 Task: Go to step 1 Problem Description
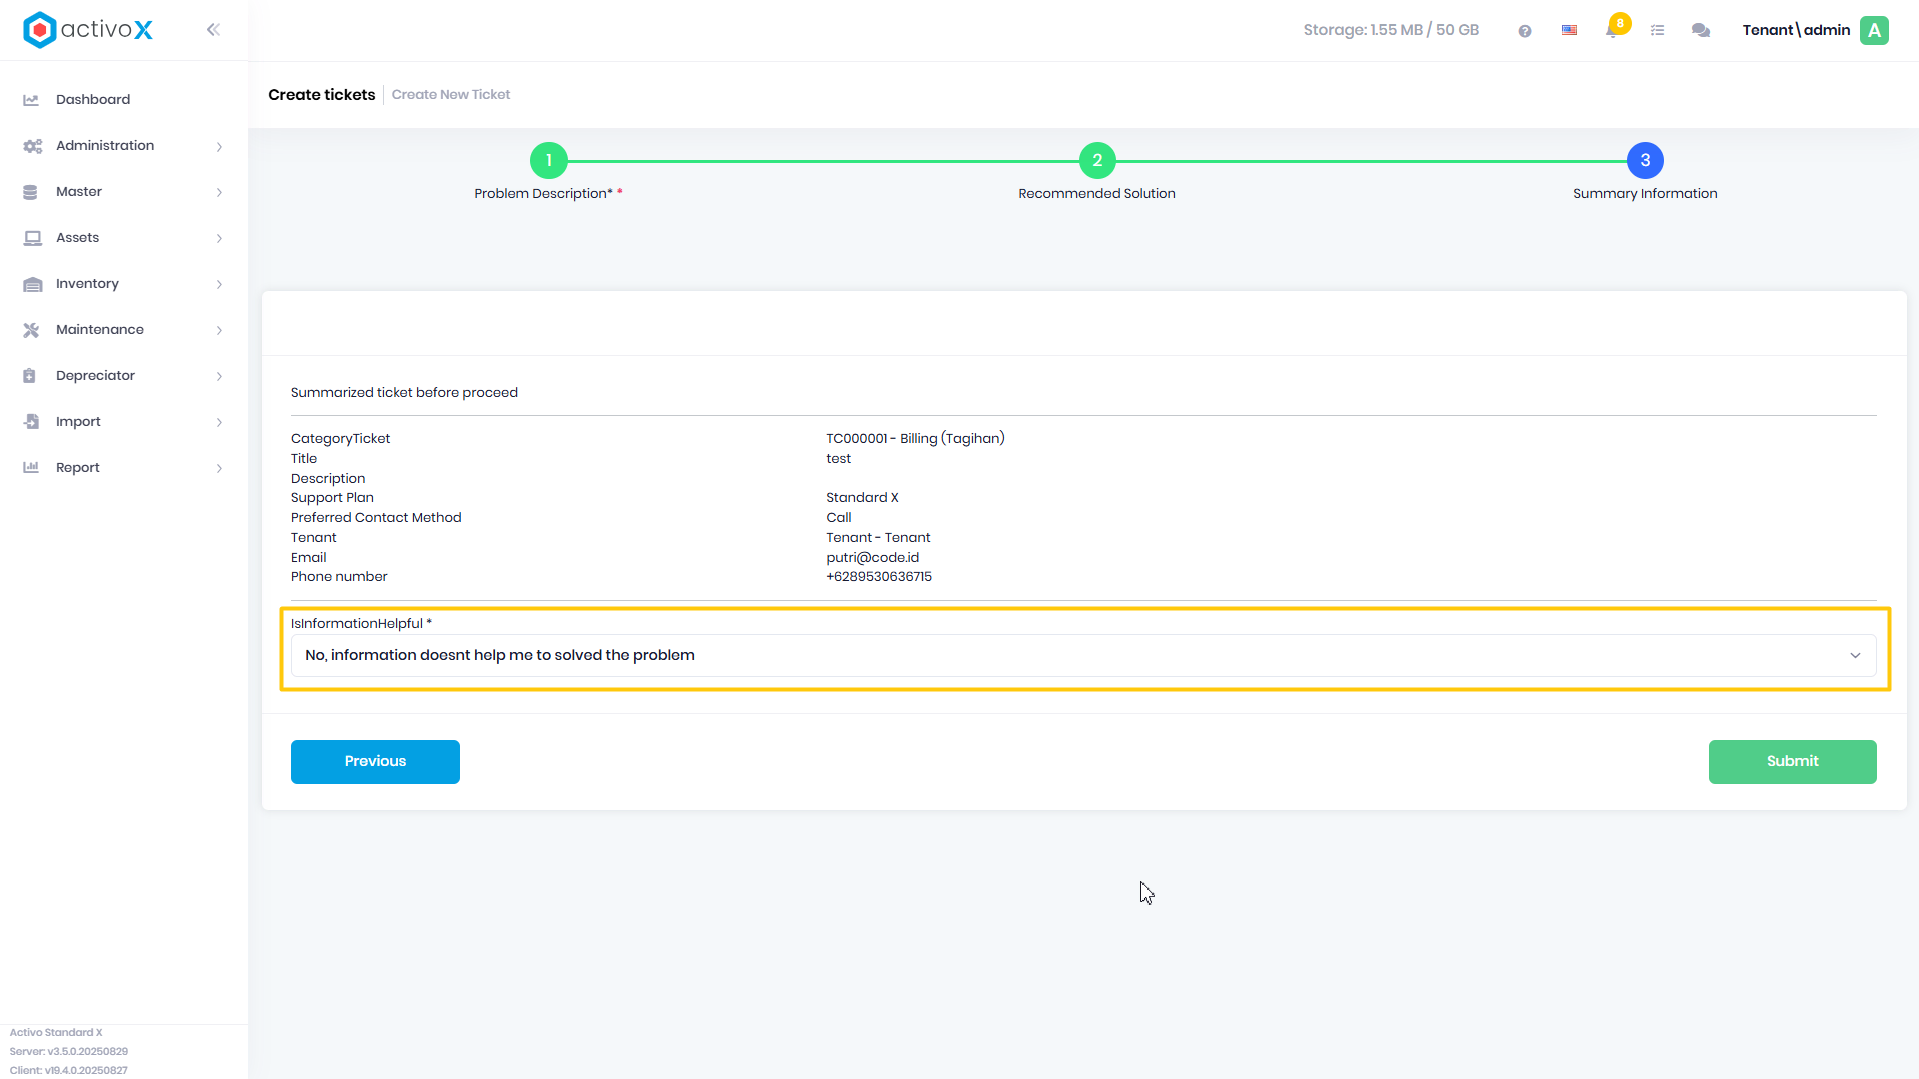(548, 161)
